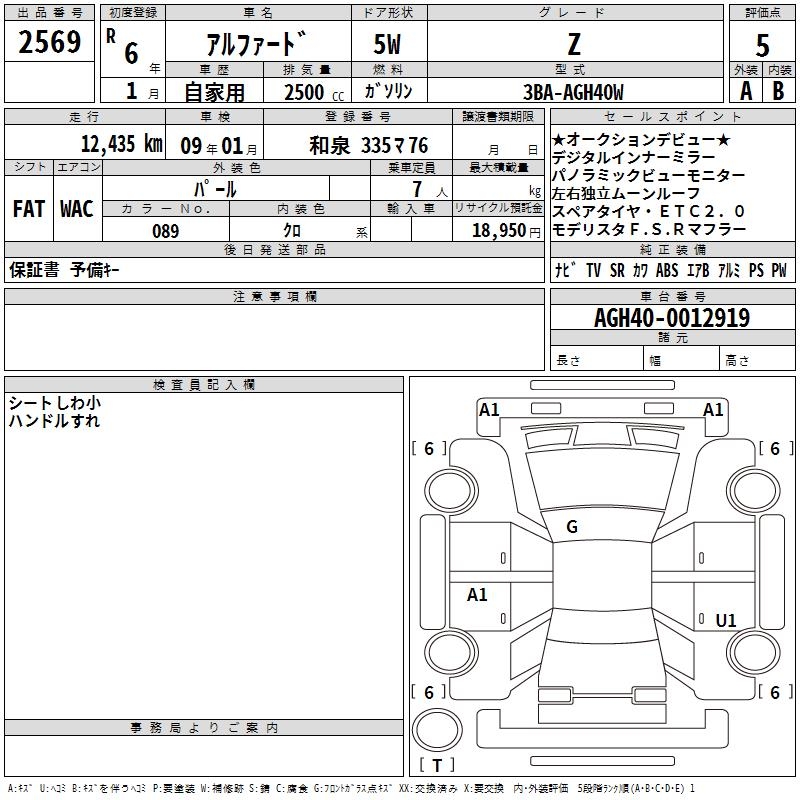The image size is (800, 800).
Task: Click the 純正装備 header
Action: point(672,249)
